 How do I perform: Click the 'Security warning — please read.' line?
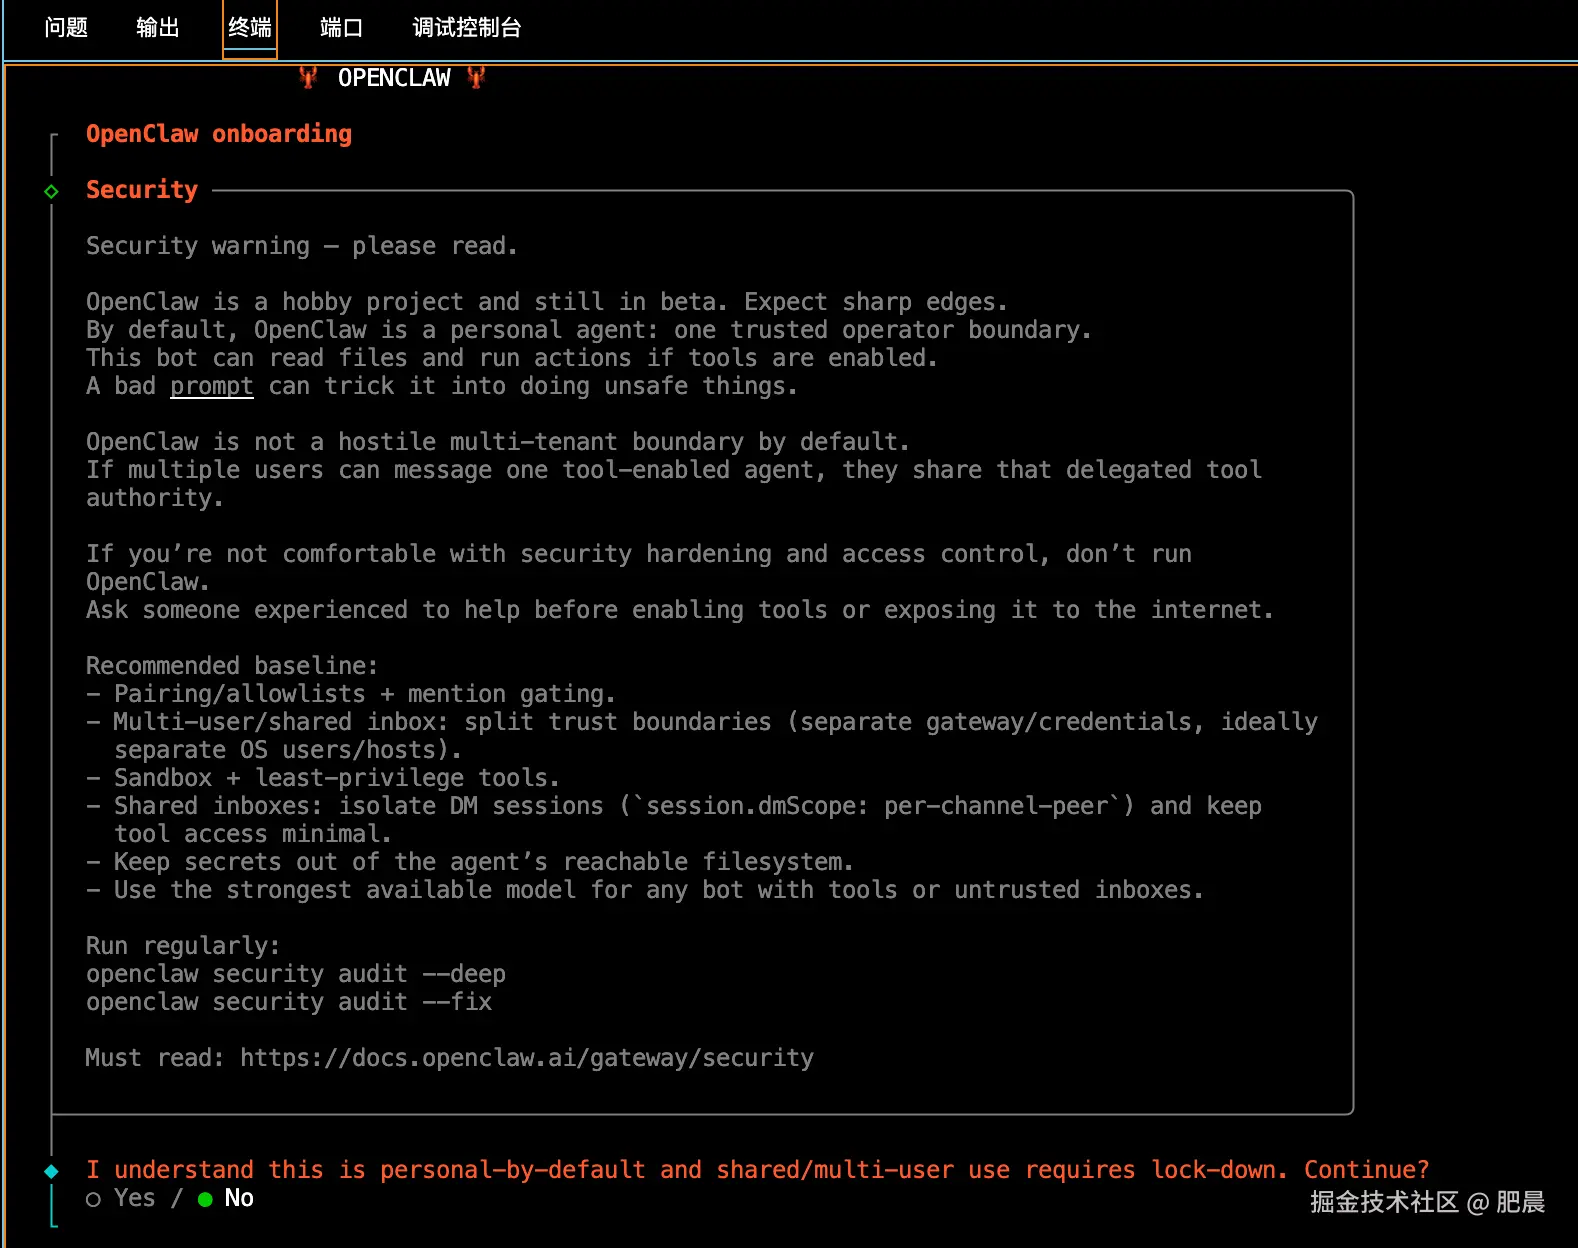(x=302, y=246)
